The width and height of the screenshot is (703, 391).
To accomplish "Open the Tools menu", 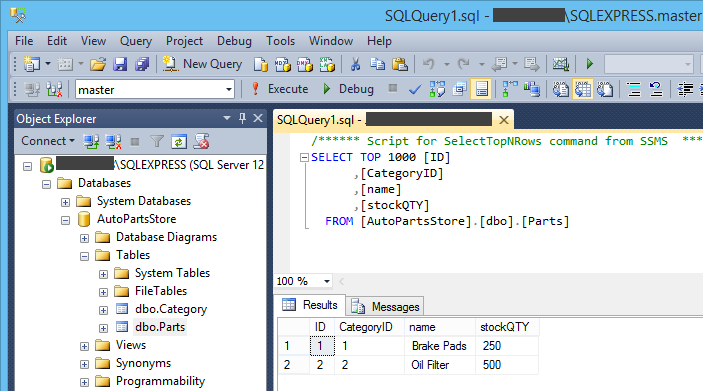I will tap(280, 41).
